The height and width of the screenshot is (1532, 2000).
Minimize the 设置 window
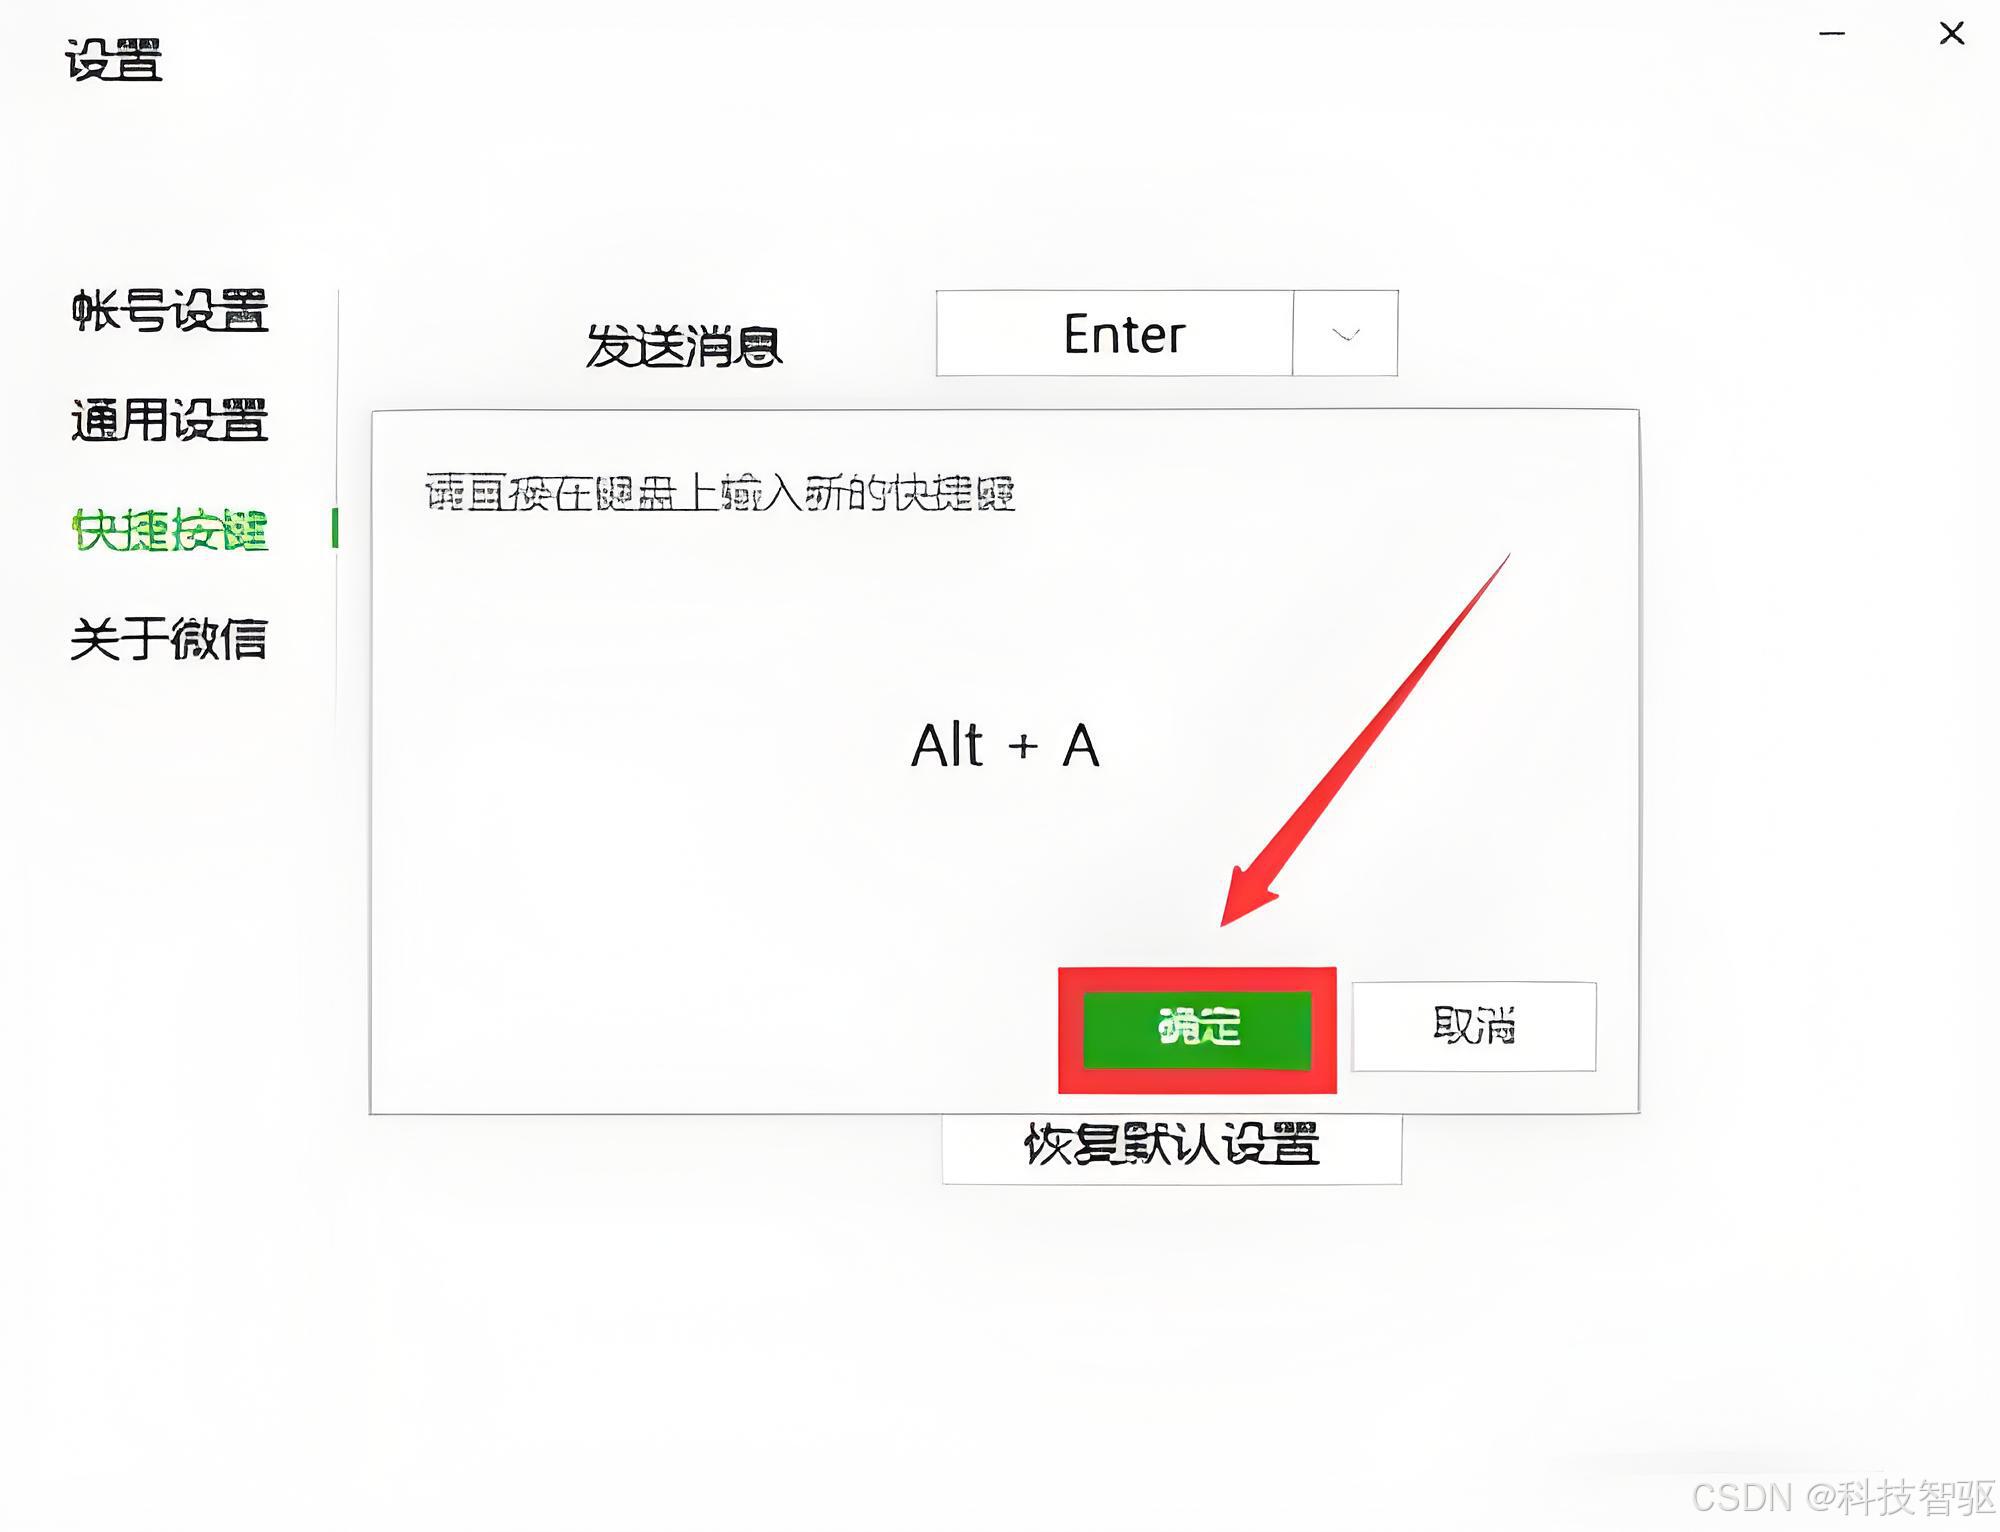[x=1831, y=33]
